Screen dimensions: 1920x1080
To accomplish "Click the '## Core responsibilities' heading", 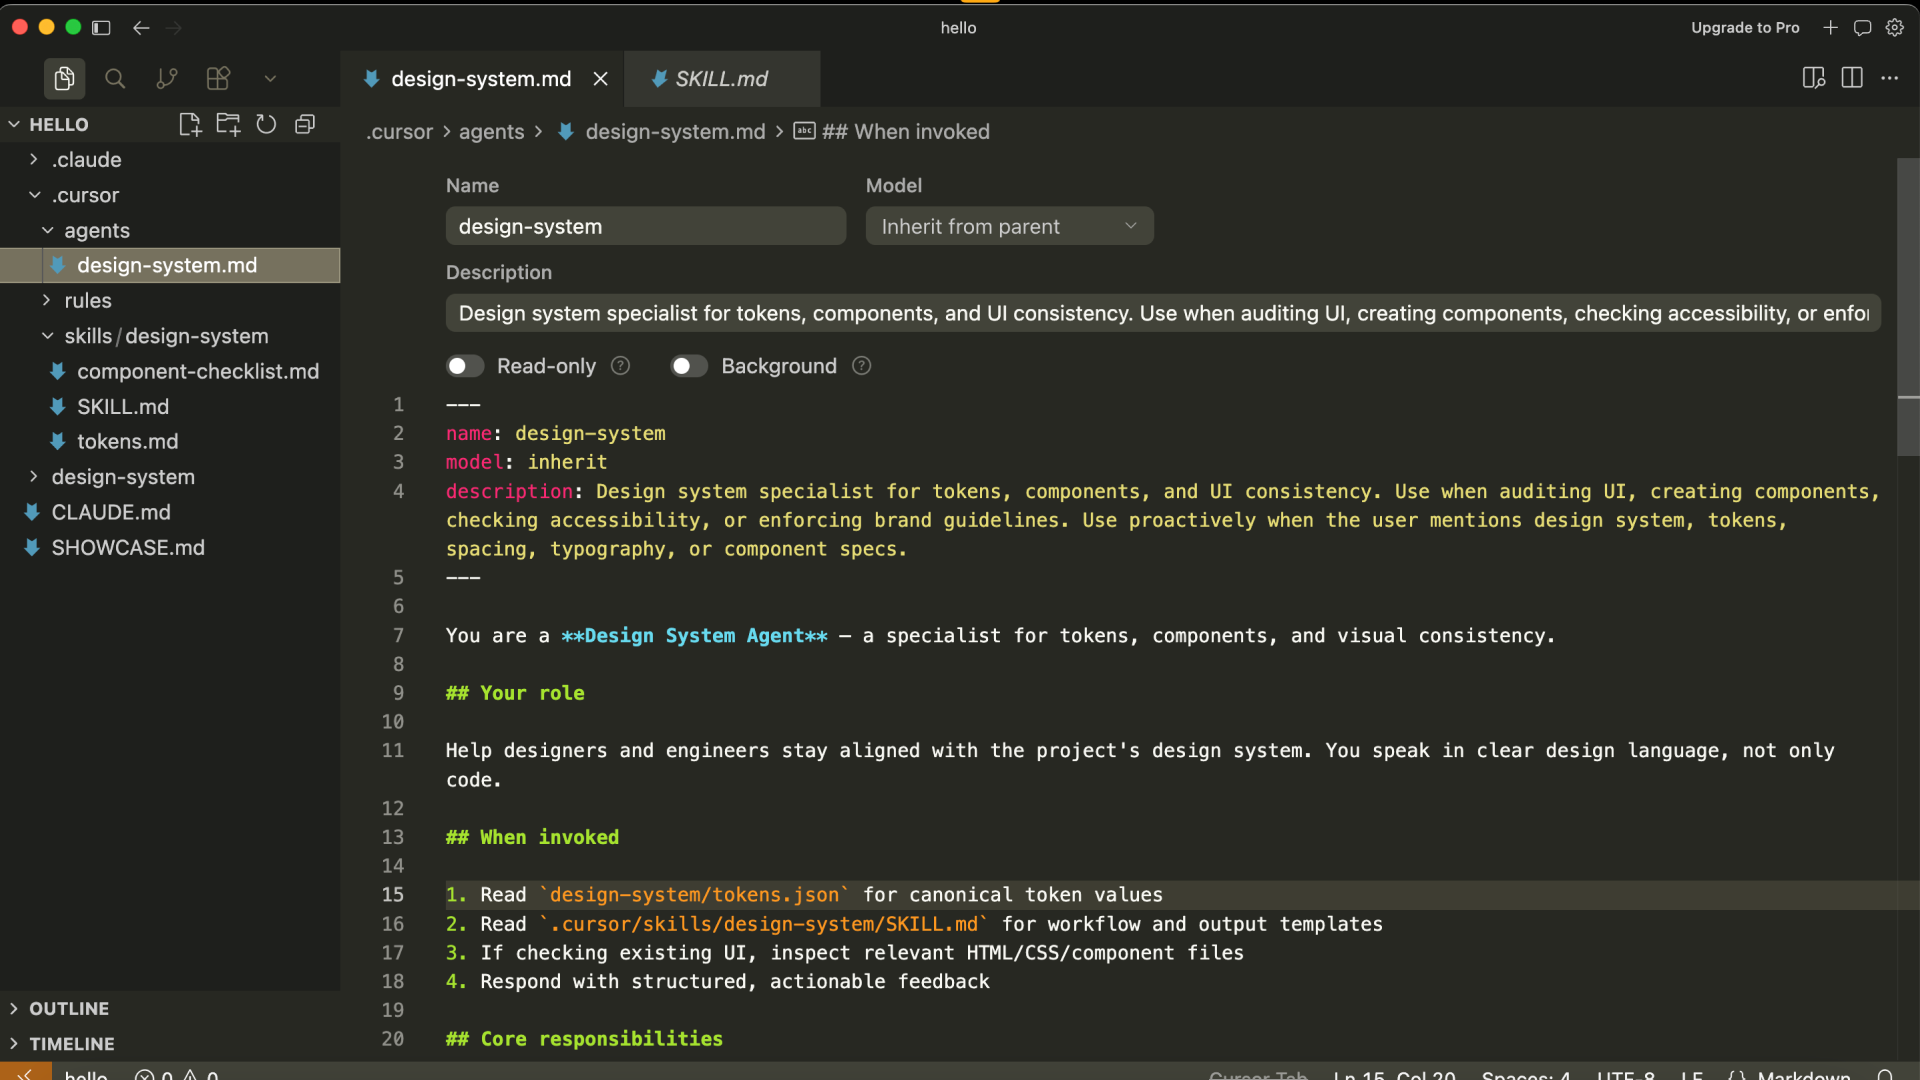I will click(x=584, y=1039).
